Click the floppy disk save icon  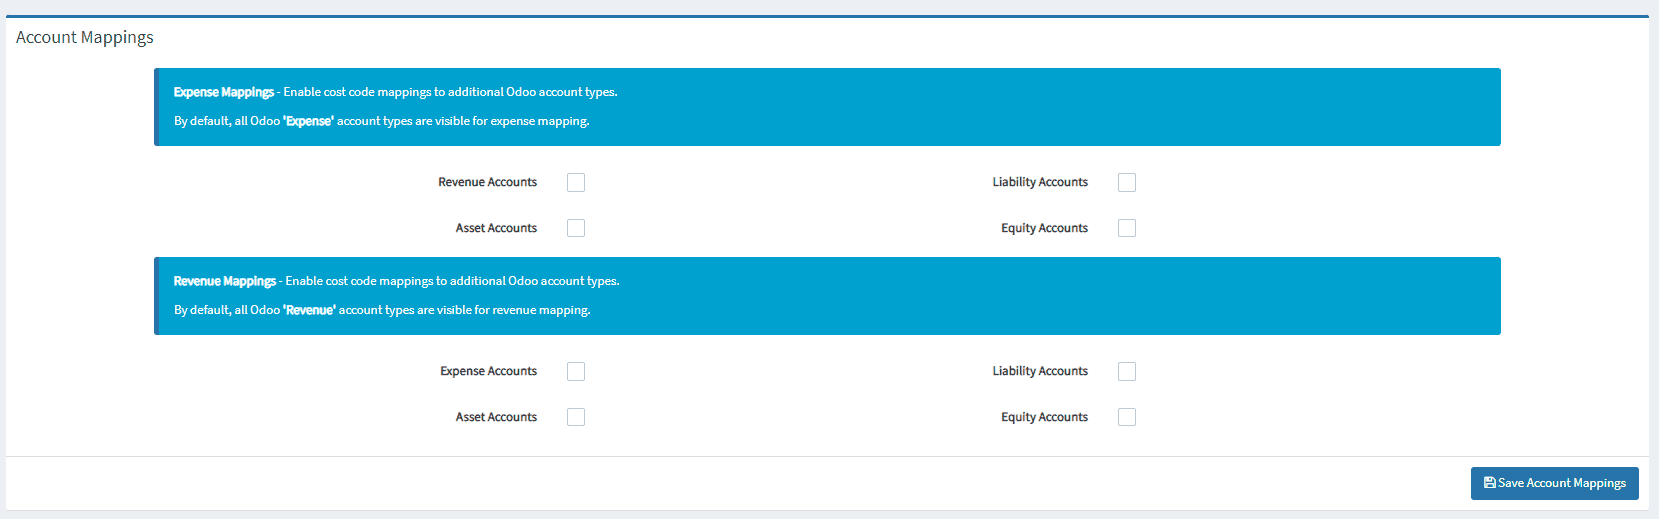(x=1489, y=483)
